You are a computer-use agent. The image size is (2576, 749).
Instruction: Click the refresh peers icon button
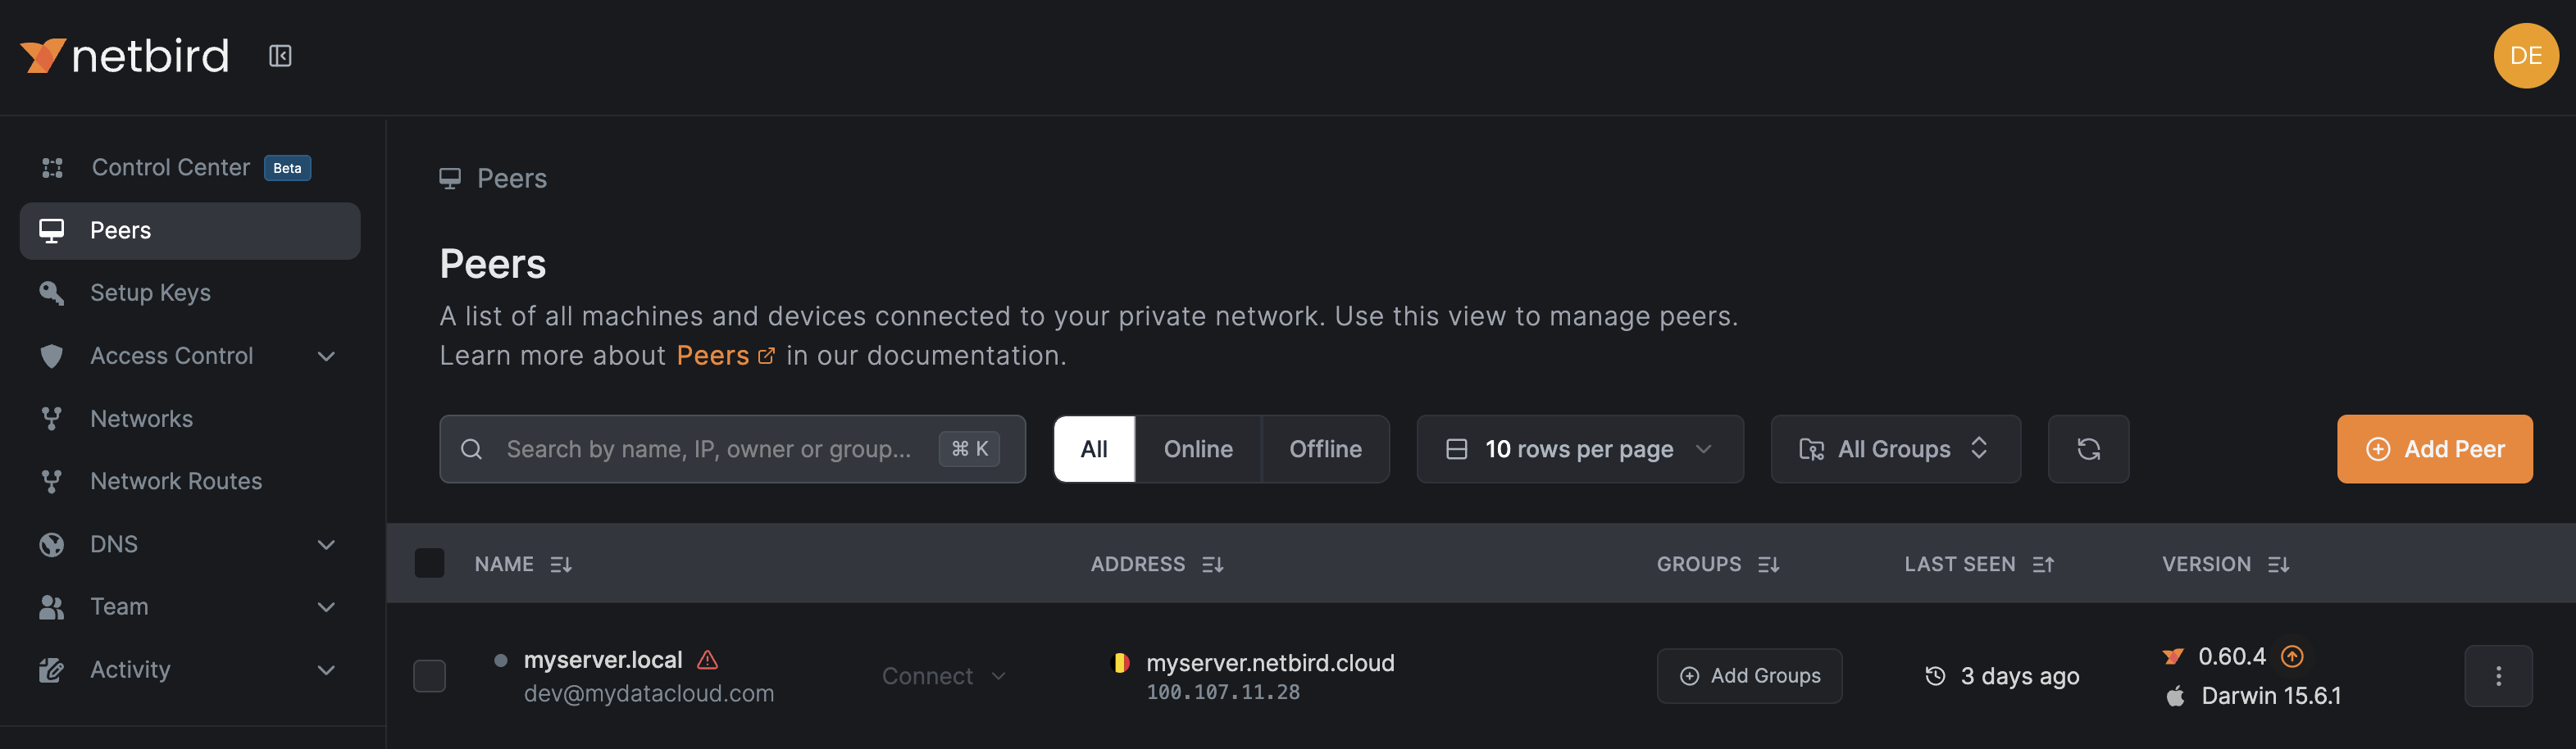[x=2088, y=449]
